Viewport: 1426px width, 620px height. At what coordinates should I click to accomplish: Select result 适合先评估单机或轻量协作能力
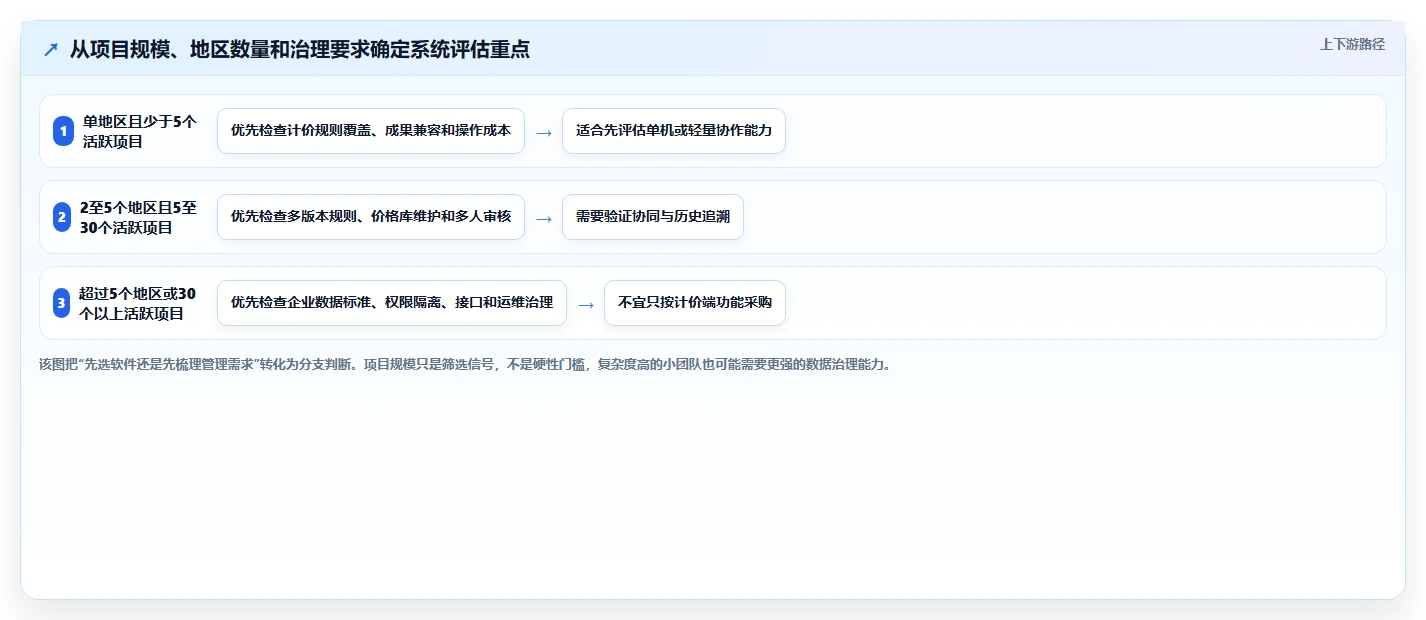(x=674, y=131)
